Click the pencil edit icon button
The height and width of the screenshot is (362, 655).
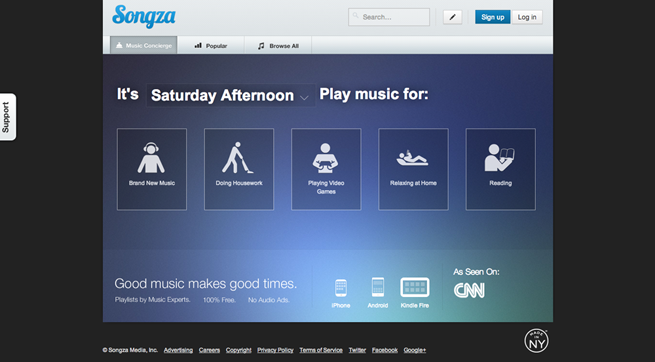pos(452,17)
